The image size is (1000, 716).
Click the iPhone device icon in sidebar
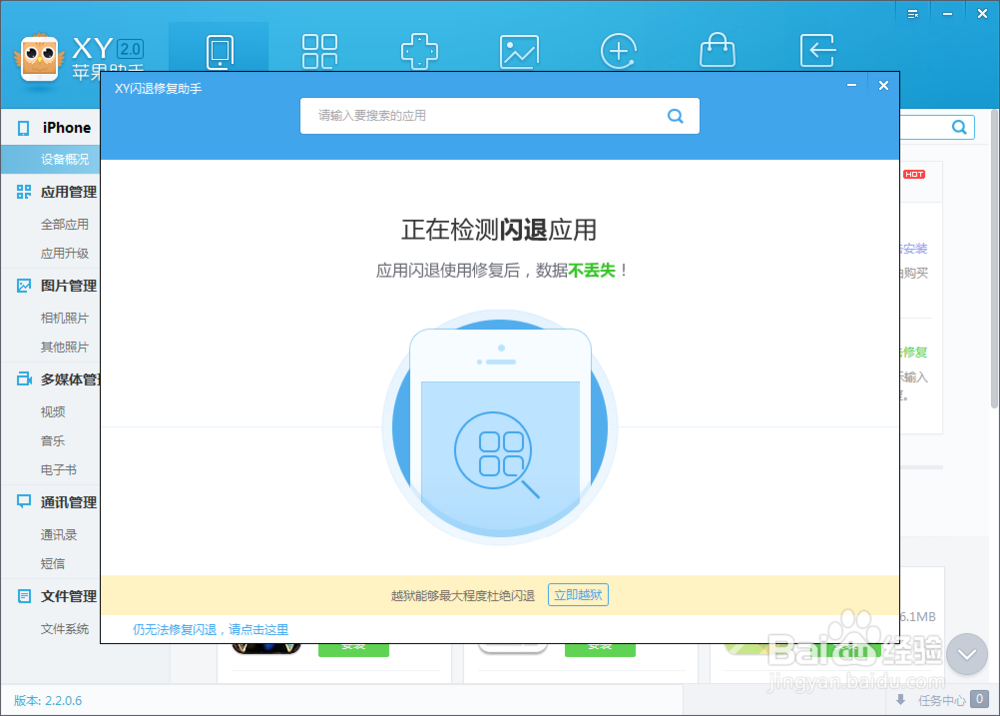click(24, 128)
